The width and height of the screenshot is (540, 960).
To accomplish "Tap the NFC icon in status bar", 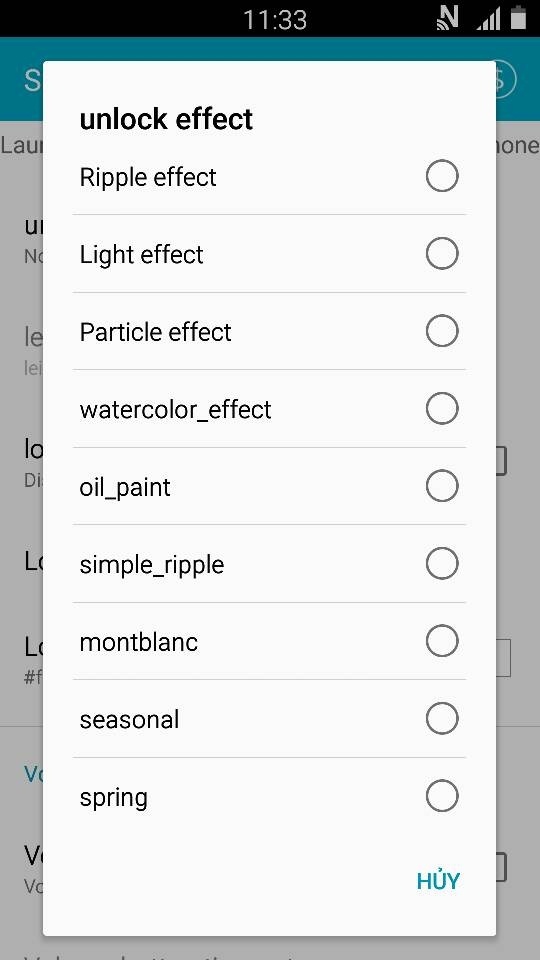I will 448,18.
